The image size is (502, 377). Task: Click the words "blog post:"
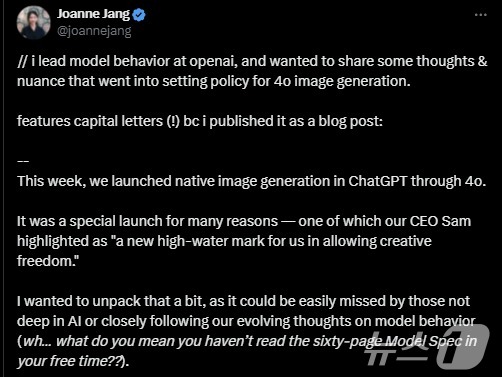click(x=350, y=121)
